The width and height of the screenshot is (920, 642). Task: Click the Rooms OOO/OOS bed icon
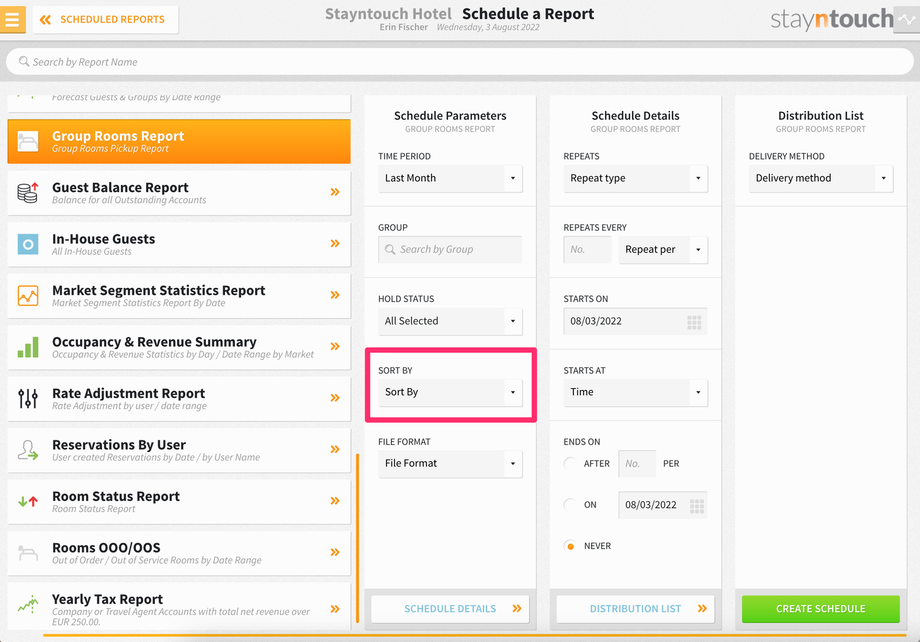click(28, 553)
